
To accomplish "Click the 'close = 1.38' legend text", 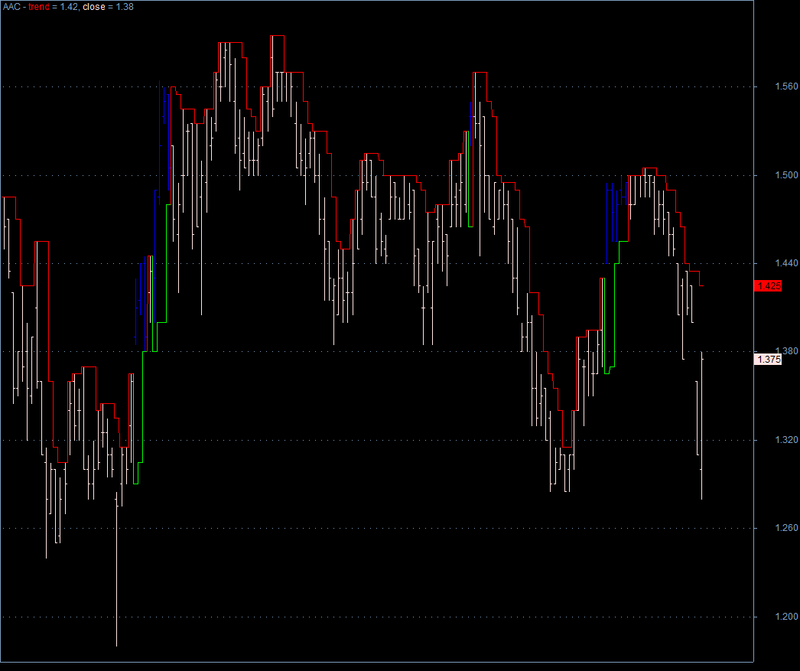I will [108, 7].
